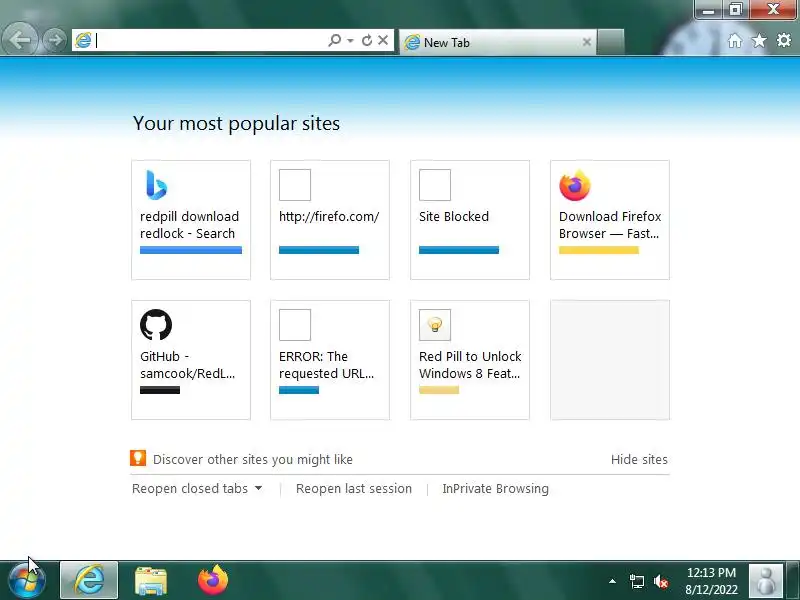This screenshot has width=800, height=600.
Task: Open Favorites star icon
Action: click(x=760, y=40)
